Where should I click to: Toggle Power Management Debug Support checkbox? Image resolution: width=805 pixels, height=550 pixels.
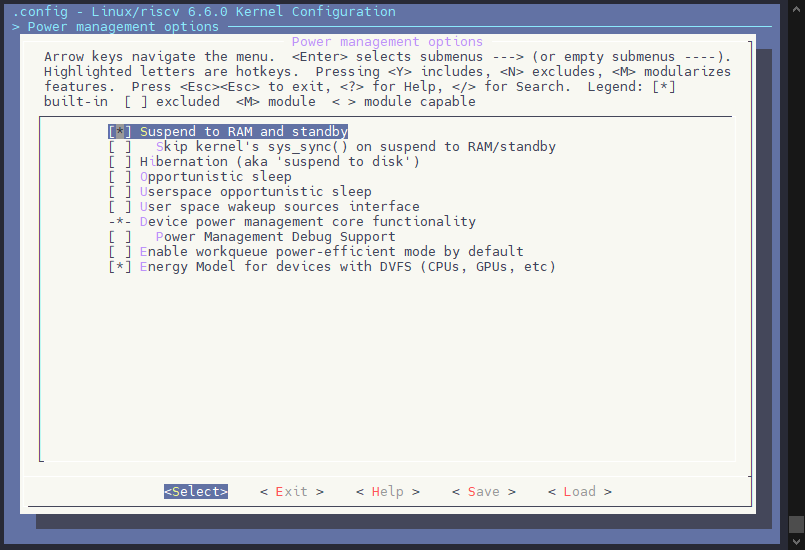click(x=120, y=237)
